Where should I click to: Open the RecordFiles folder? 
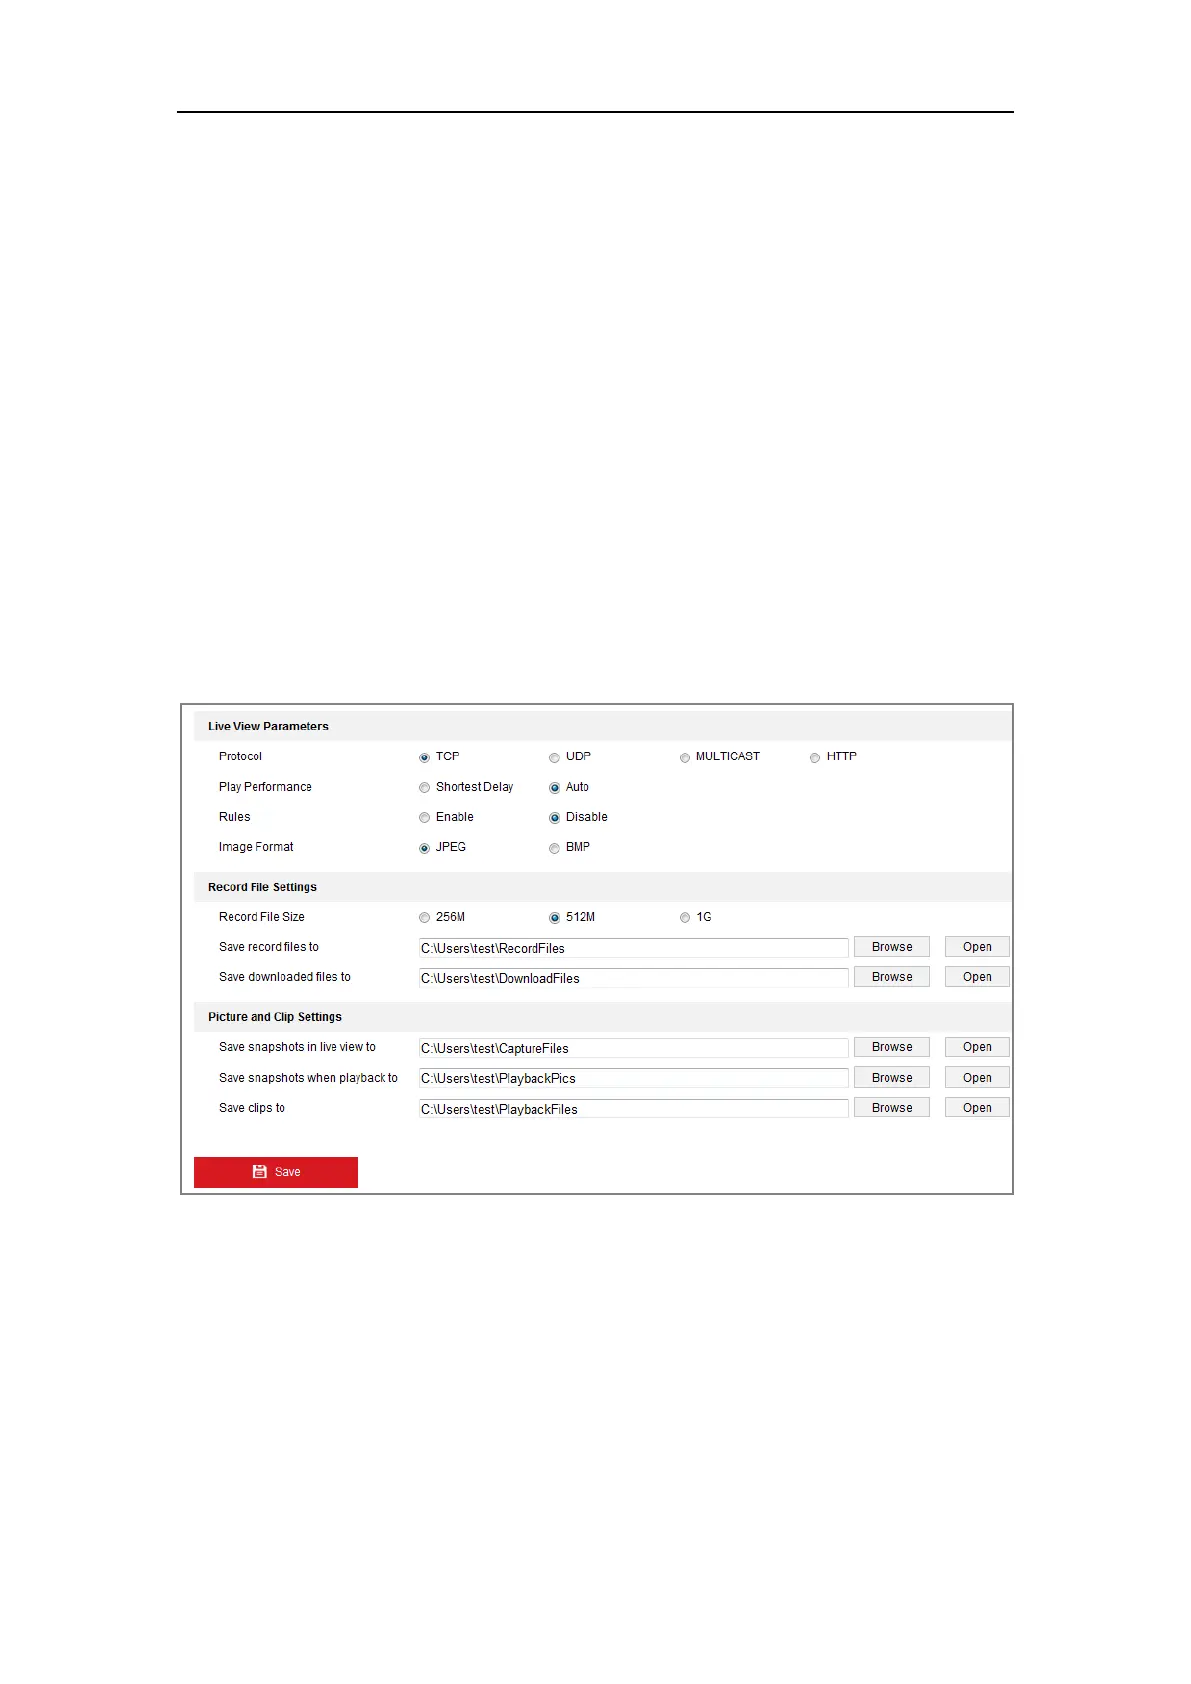977,947
